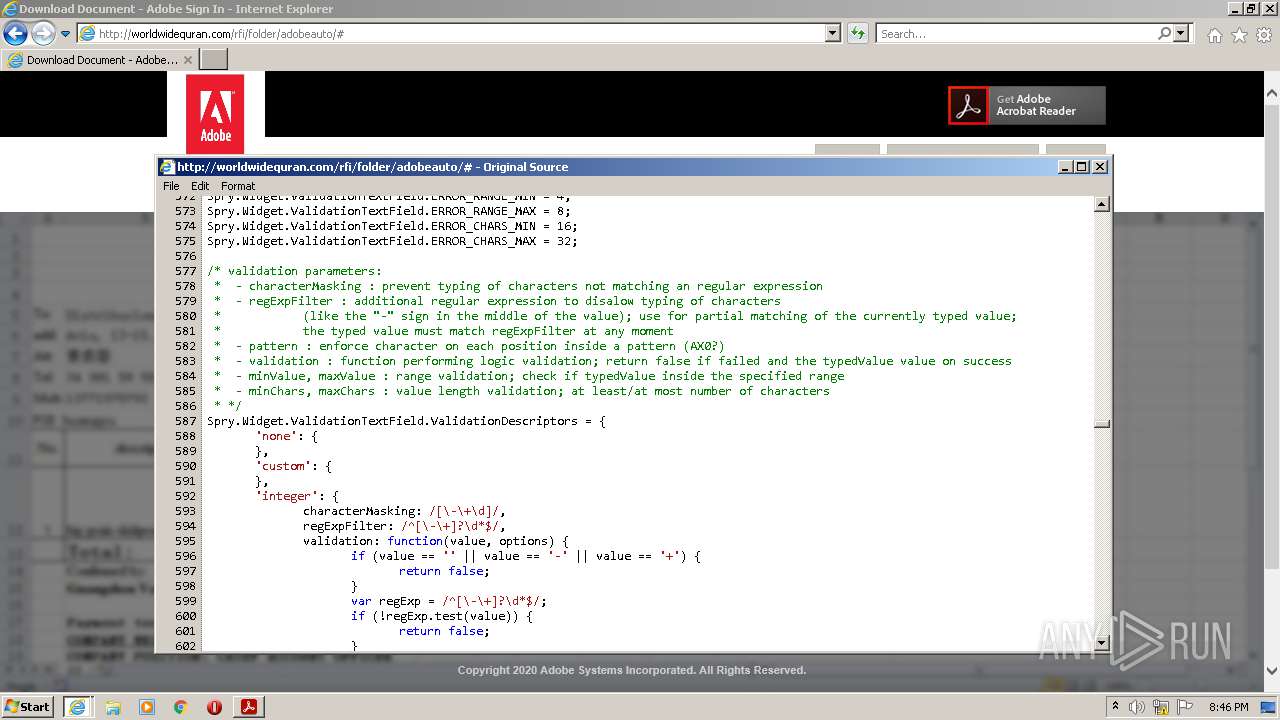1280x720 pixels.
Task: Click the ERROR_CHARS_MIN = 16 line
Action: pyautogui.click(x=392, y=226)
